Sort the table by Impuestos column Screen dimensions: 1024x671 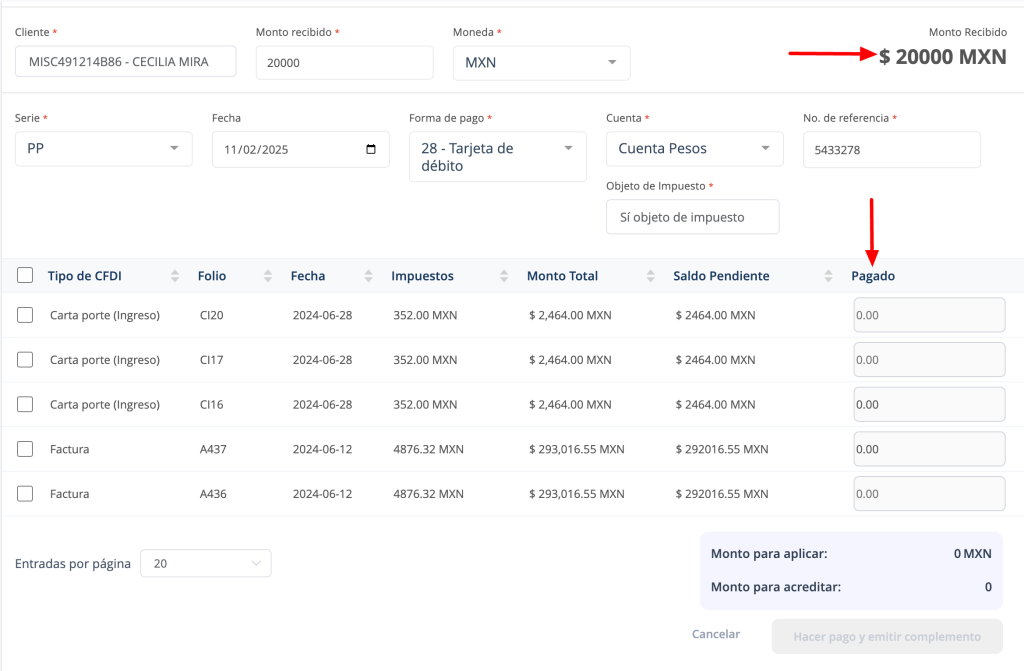tap(504, 276)
